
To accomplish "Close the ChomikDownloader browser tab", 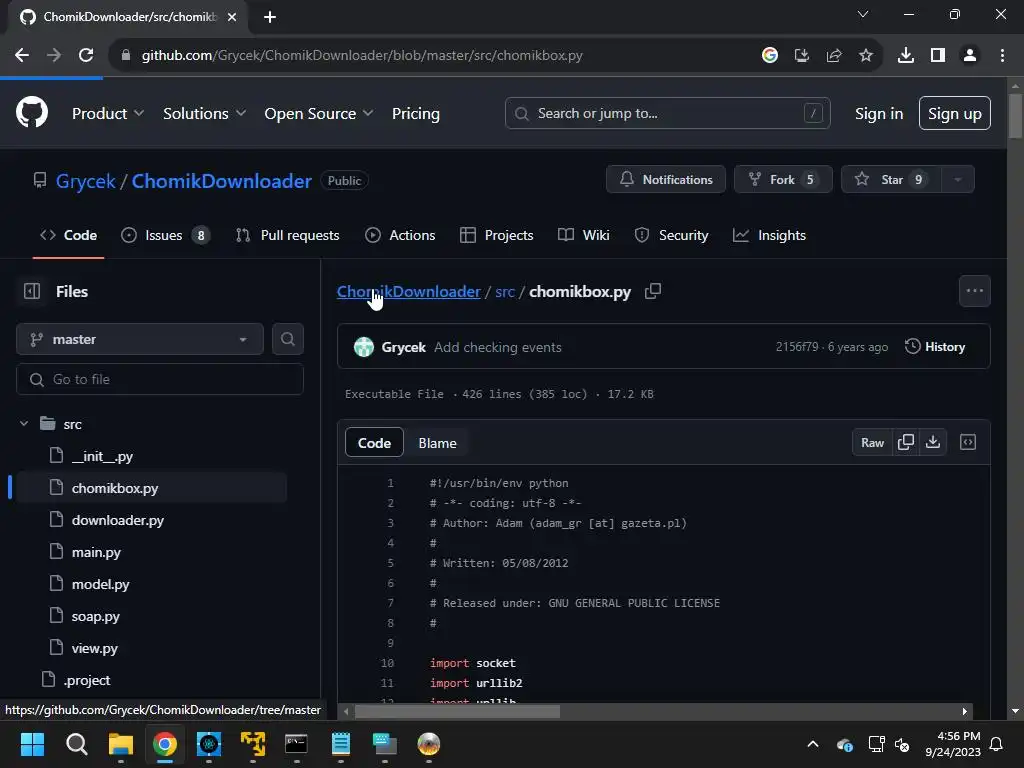I will [x=232, y=17].
